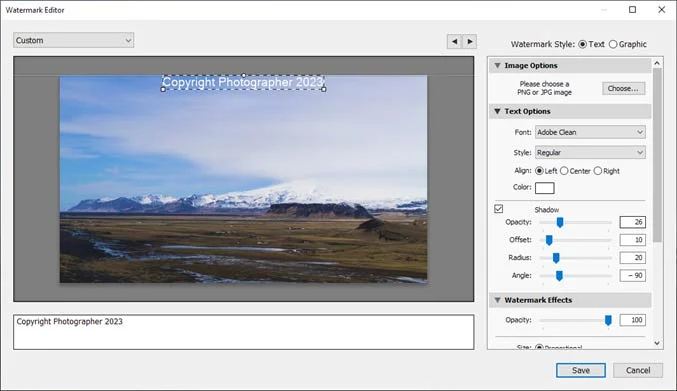Screen dimensions: 677x391
Task: Cancel the Watermark Editor
Action: coord(638,370)
